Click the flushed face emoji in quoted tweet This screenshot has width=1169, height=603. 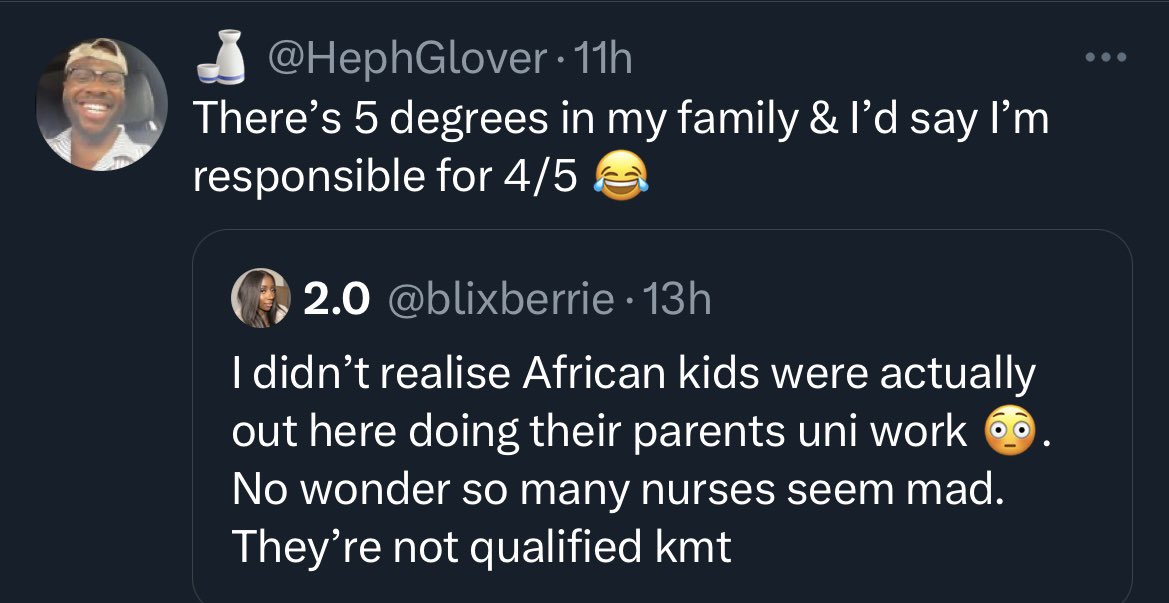click(1007, 431)
